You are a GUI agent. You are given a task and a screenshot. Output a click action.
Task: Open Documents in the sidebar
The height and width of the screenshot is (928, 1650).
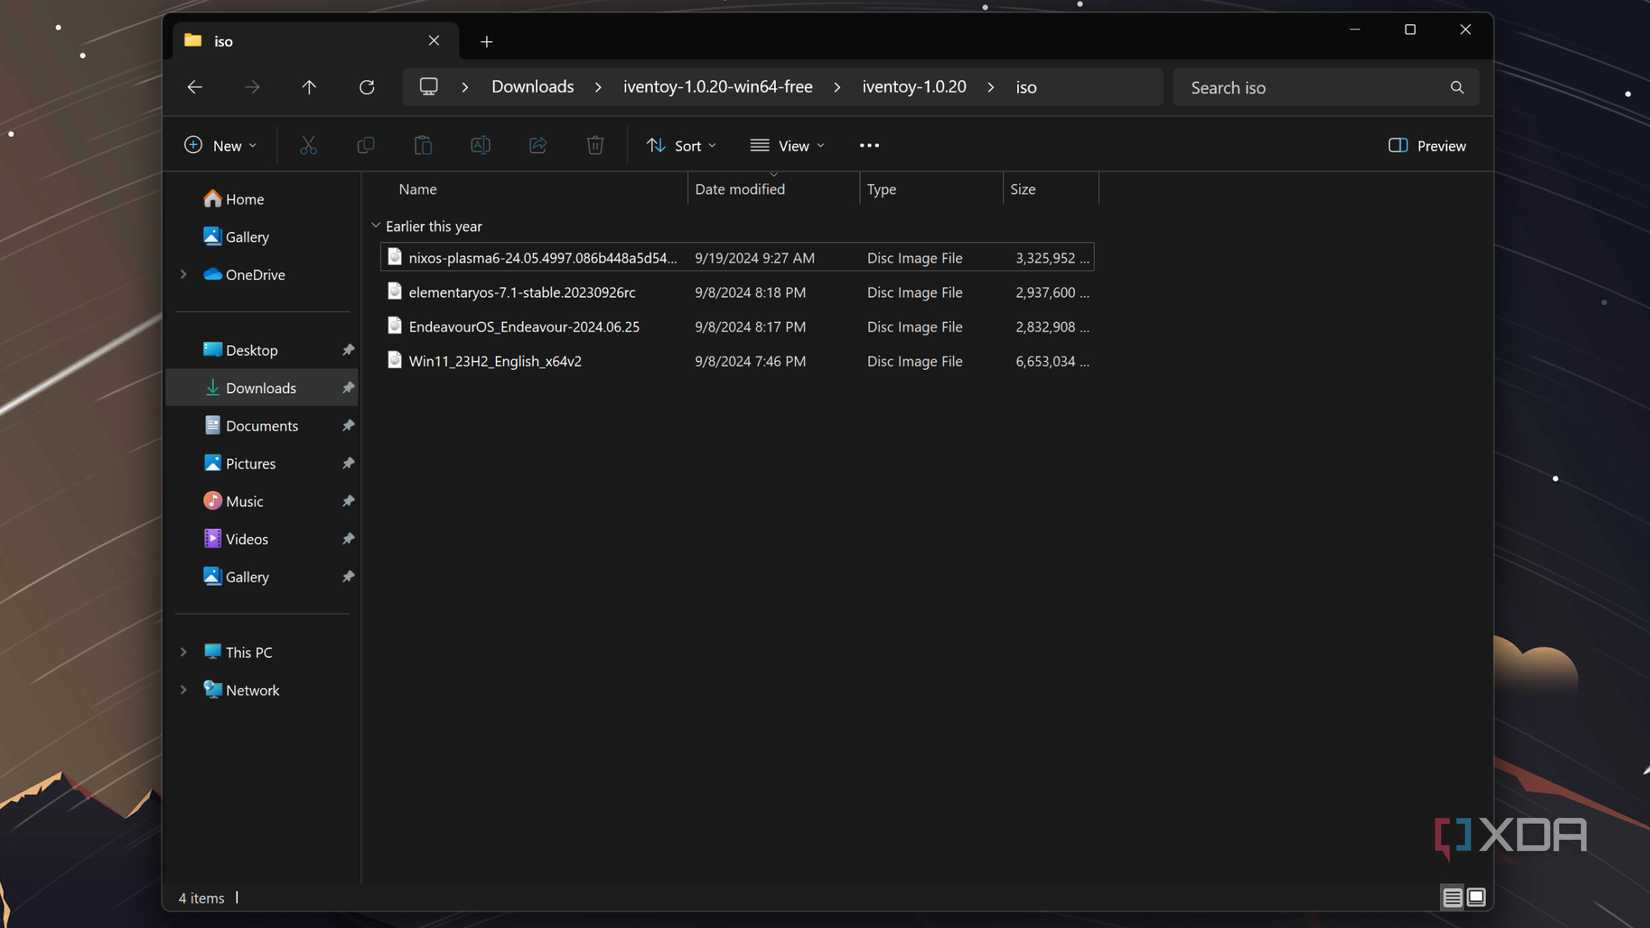pos(261,426)
